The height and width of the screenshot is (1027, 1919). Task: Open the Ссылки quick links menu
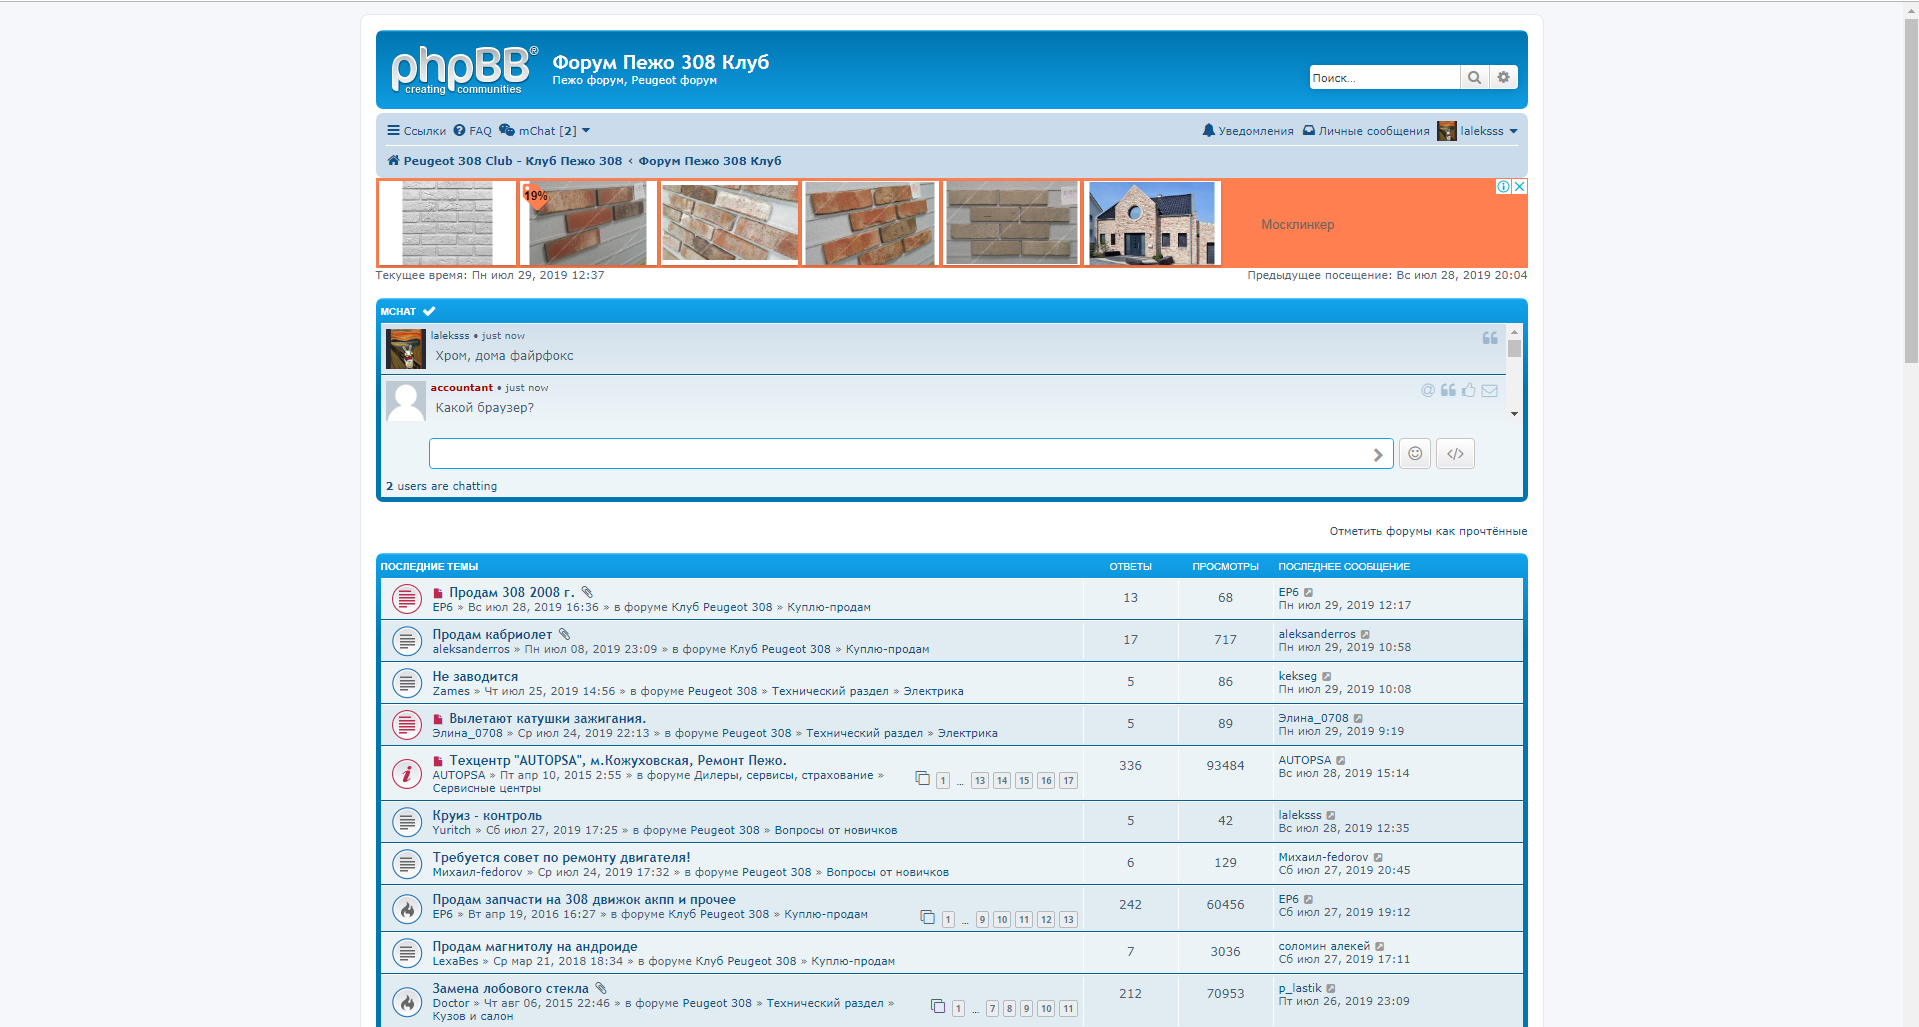[x=417, y=131]
